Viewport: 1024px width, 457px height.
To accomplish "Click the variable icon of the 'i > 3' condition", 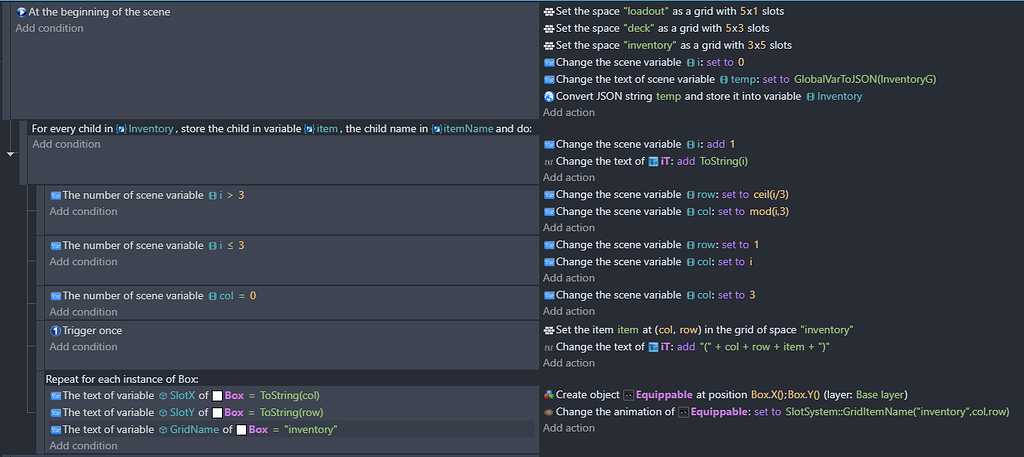I will [56, 195].
